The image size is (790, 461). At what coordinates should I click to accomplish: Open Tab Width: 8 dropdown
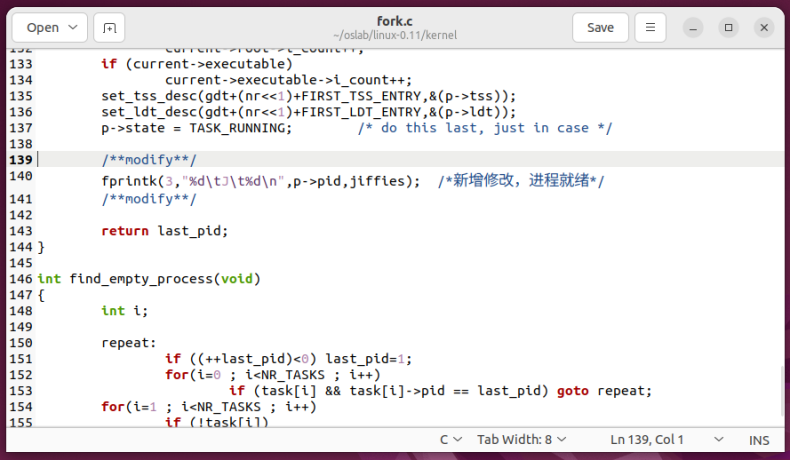[x=522, y=440]
